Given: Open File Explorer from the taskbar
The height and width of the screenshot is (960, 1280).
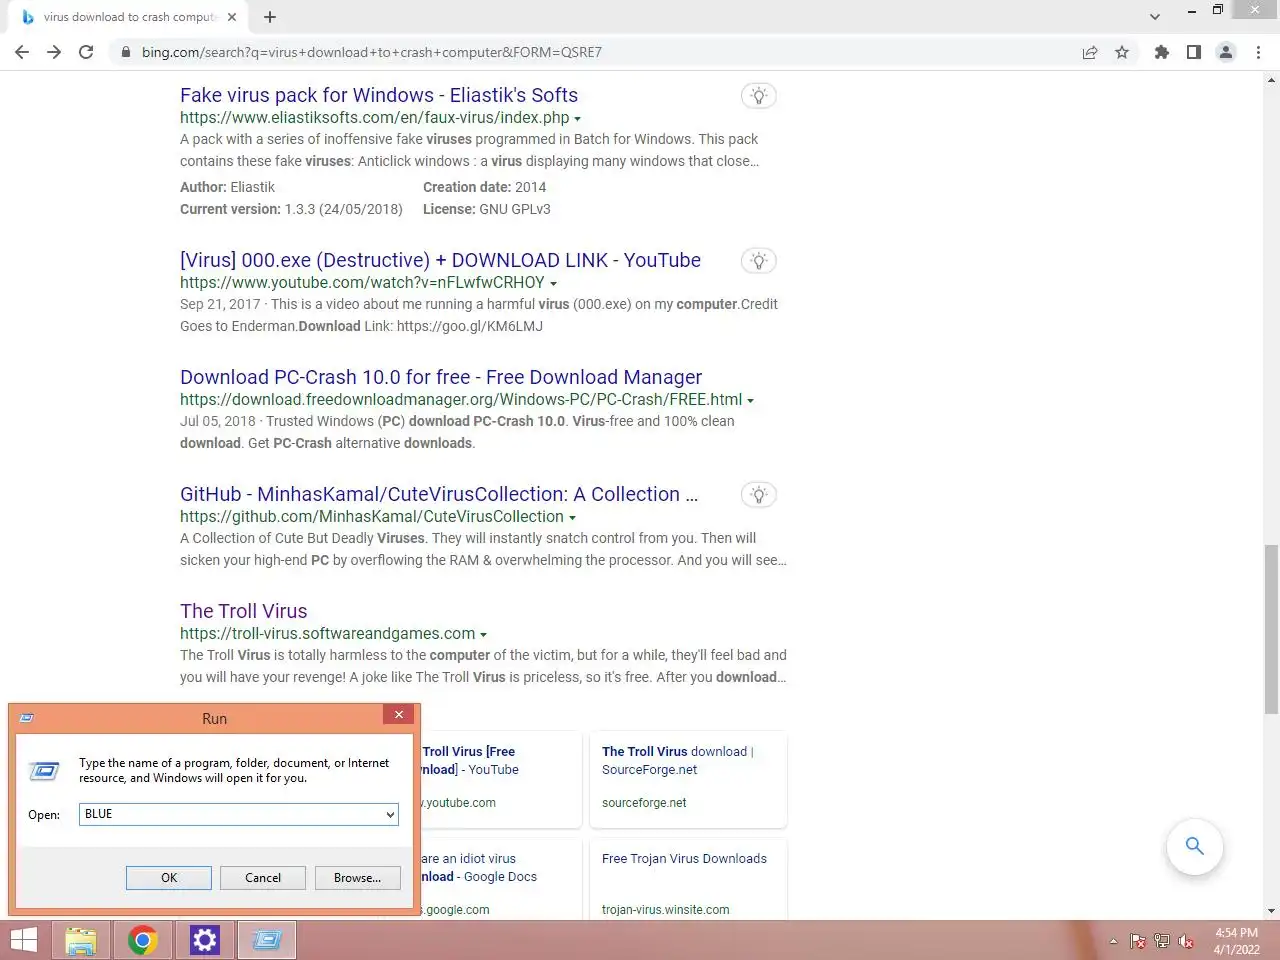Looking at the screenshot, I should coord(81,941).
